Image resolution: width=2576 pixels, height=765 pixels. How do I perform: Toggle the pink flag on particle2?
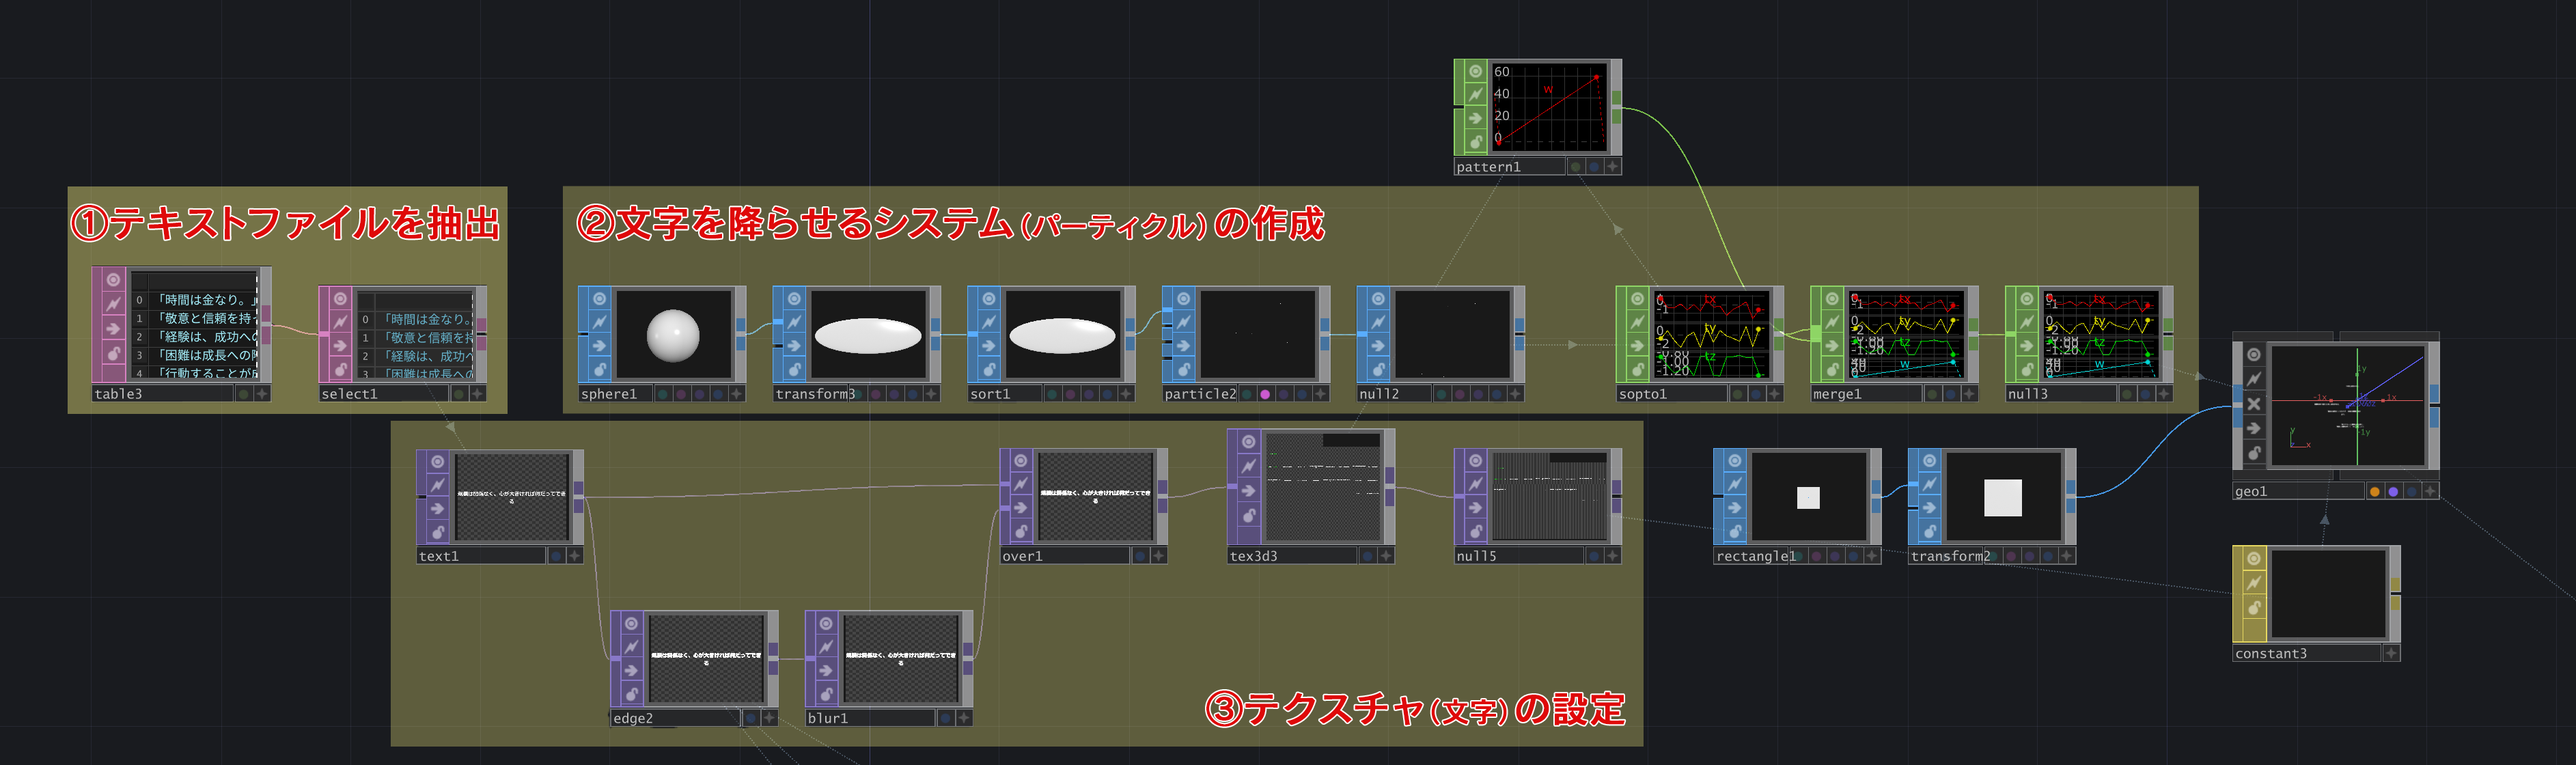pyautogui.click(x=1265, y=394)
